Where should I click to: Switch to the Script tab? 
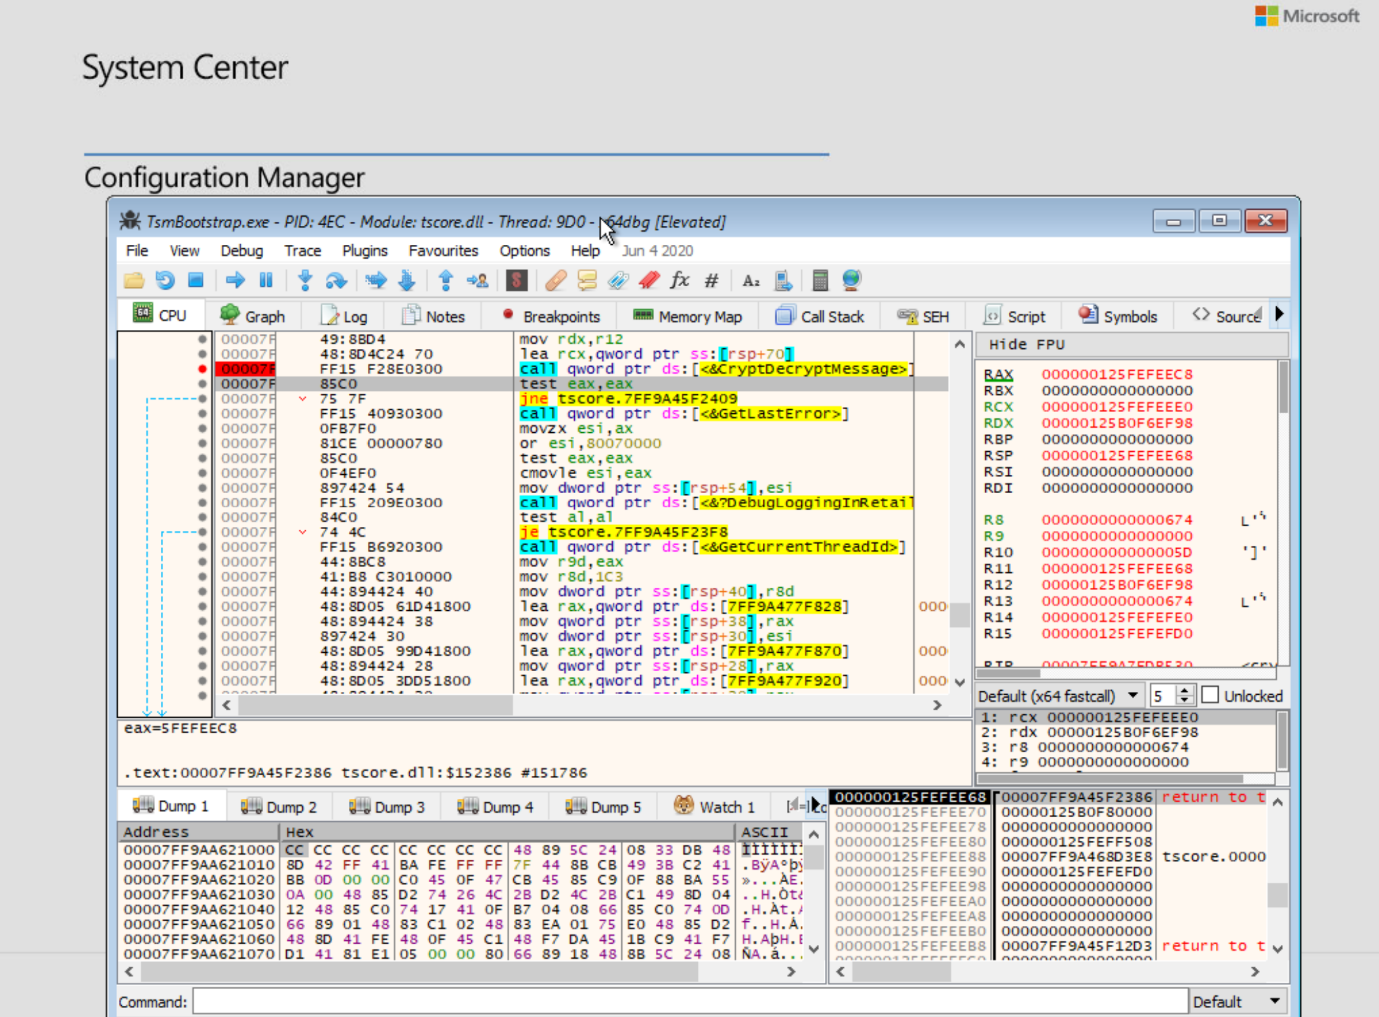click(1015, 316)
